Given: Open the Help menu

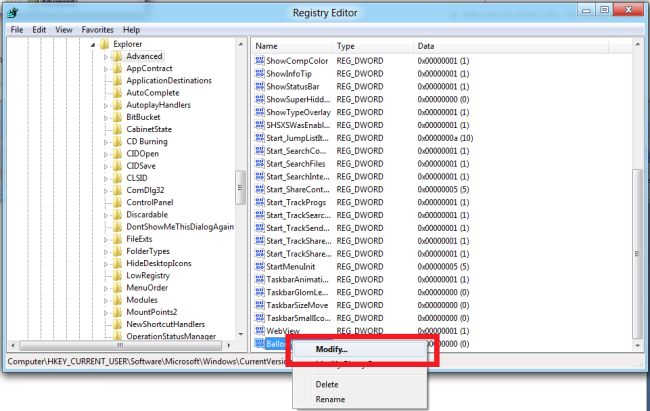Looking at the screenshot, I should [131, 30].
